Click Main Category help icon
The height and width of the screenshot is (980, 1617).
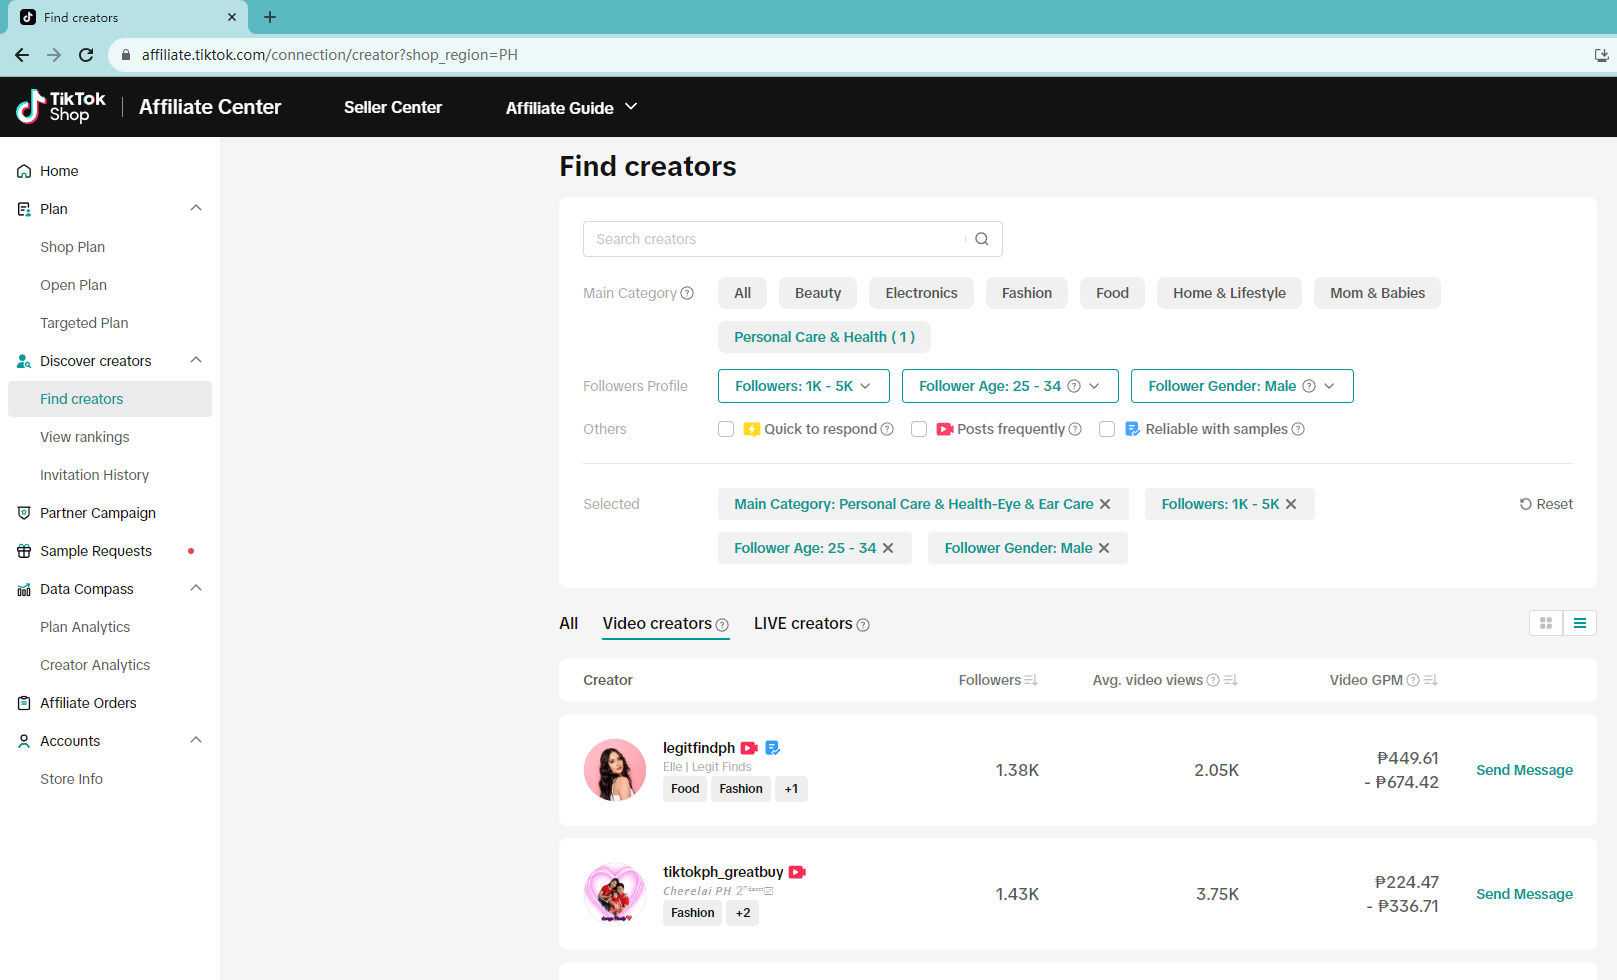click(687, 293)
